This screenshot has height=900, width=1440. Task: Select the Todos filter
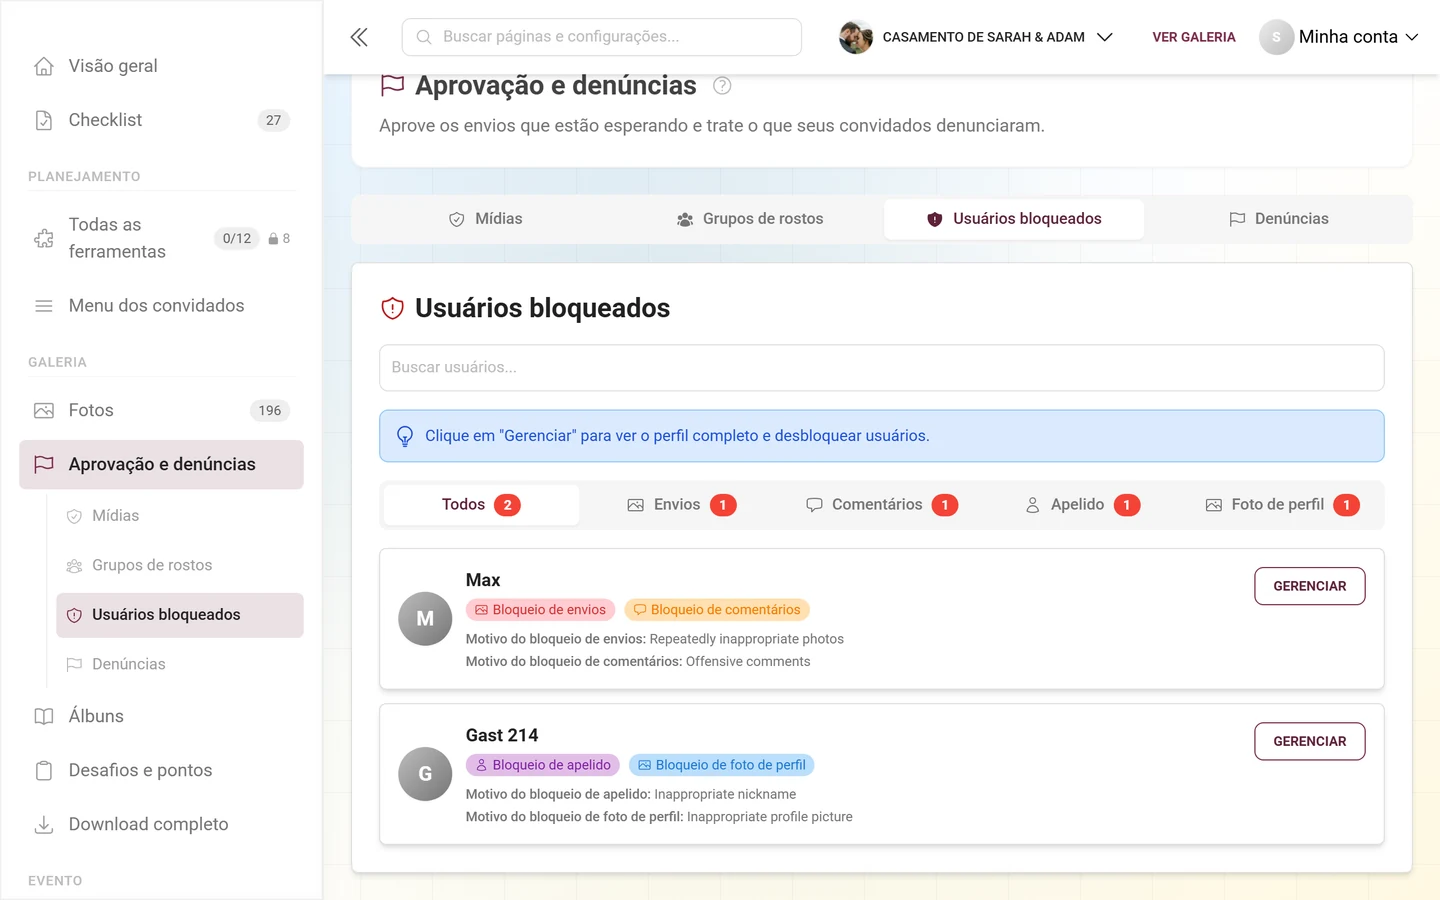click(x=481, y=505)
